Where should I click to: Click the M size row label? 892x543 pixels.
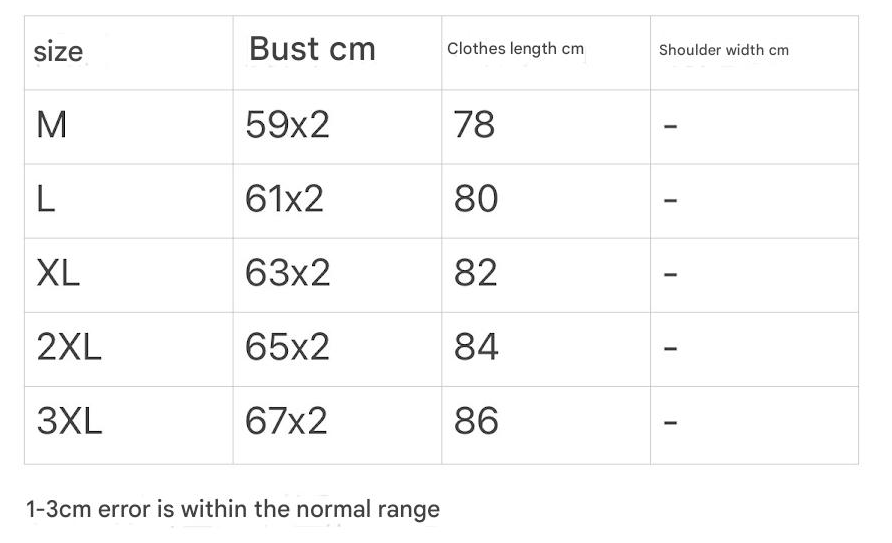(51, 126)
